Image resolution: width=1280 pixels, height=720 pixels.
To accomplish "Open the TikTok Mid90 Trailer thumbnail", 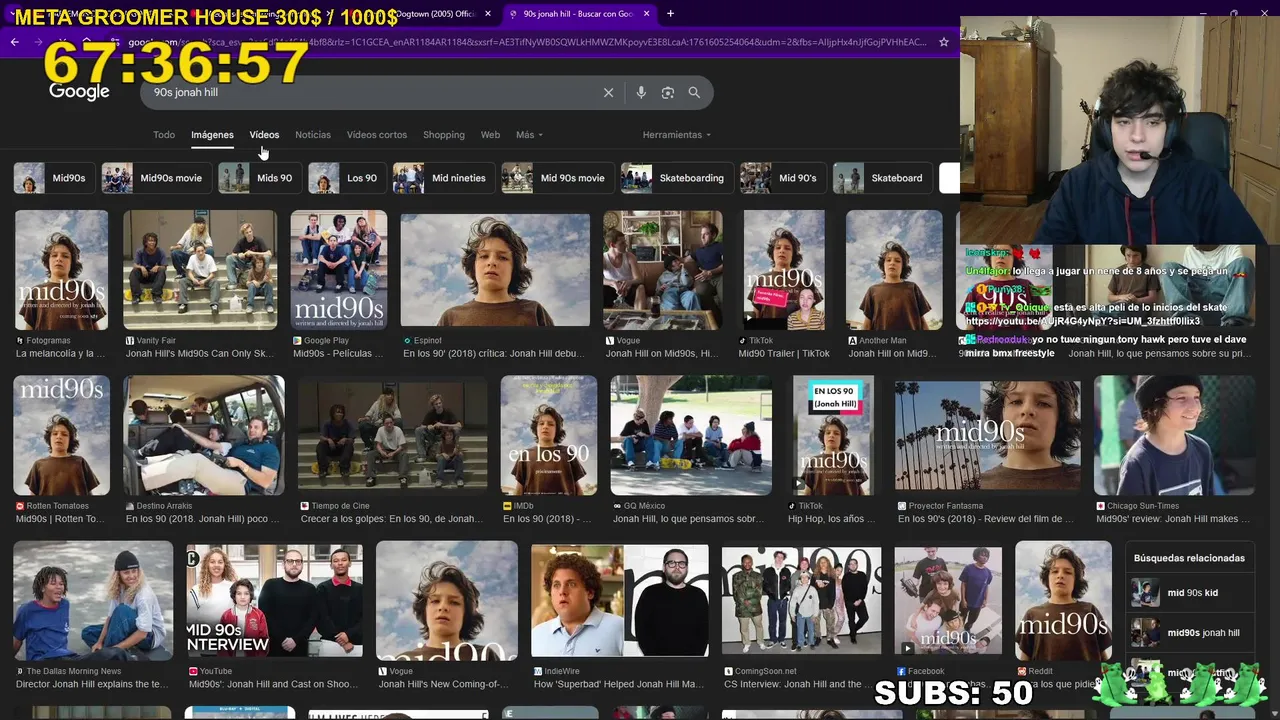I will point(784,270).
